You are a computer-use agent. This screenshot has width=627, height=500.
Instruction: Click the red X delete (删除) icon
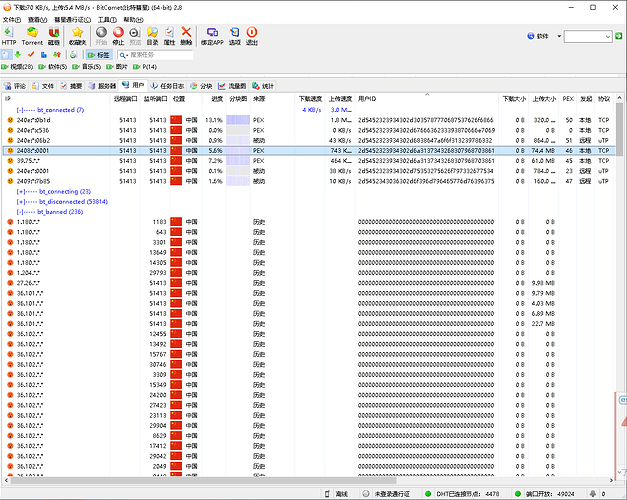(x=186, y=32)
